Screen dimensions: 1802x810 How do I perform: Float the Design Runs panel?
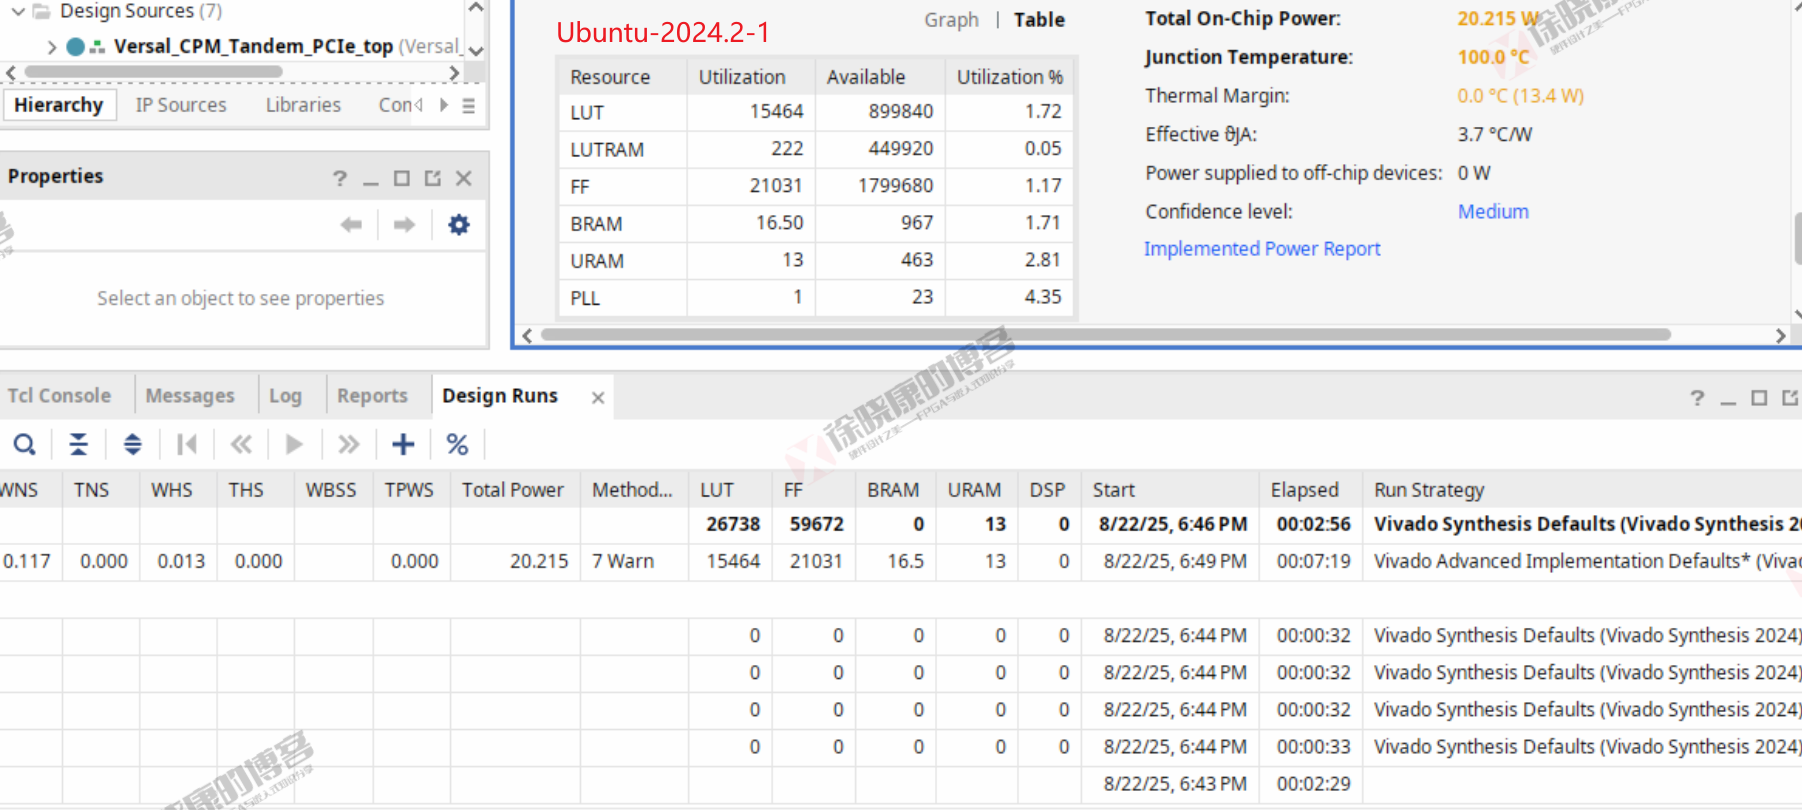pyautogui.click(x=1790, y=398)
